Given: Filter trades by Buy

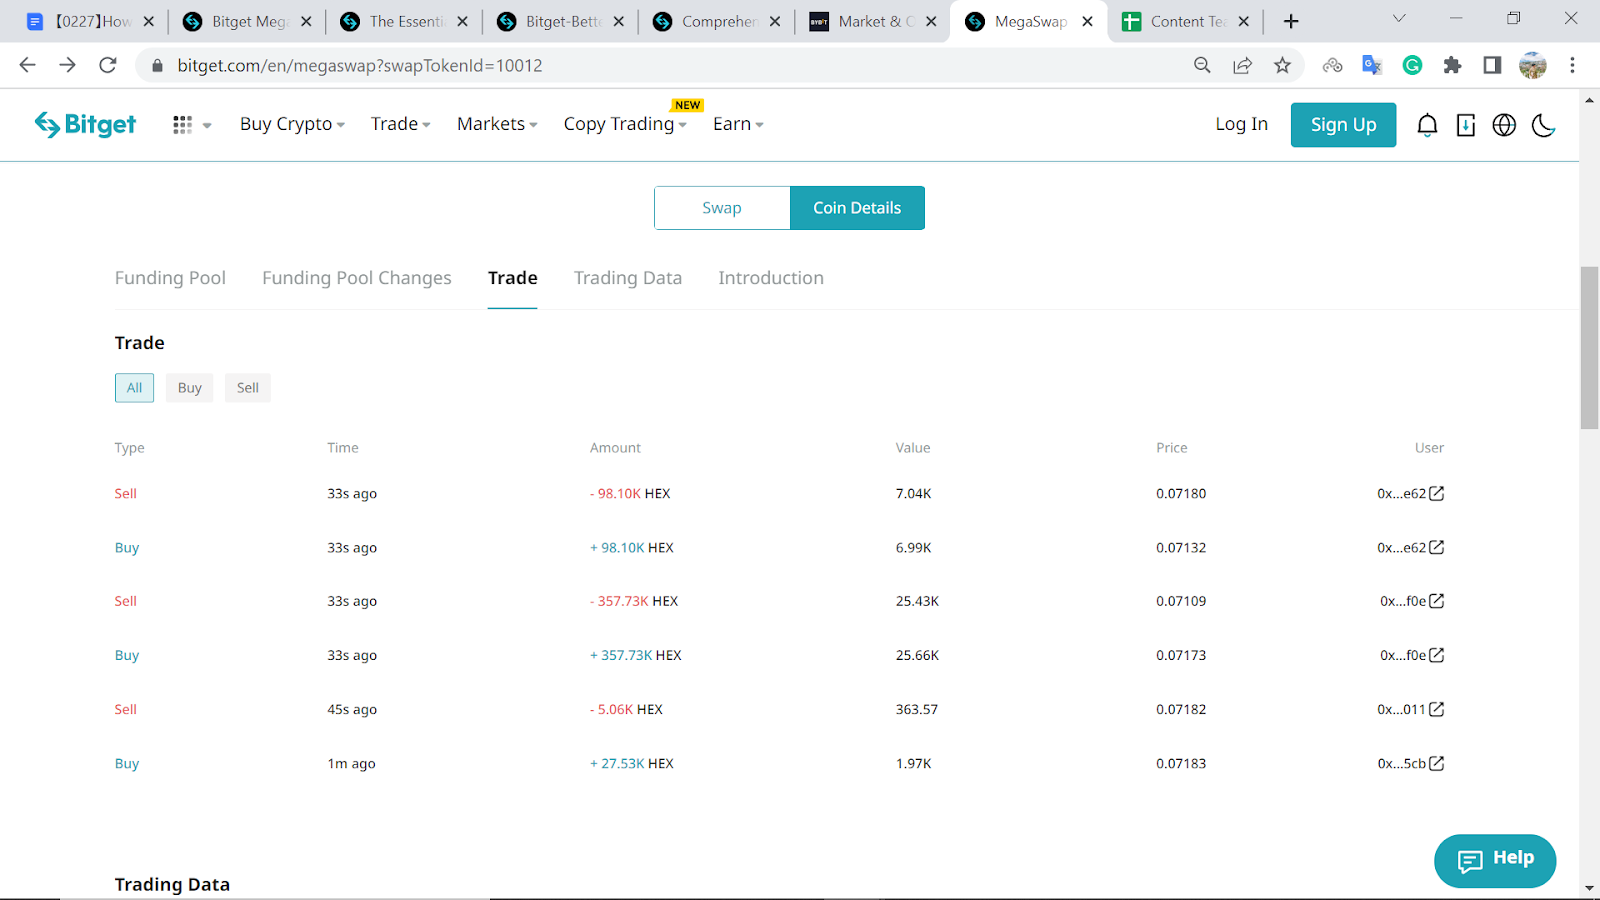Looking at the screenshot, I should click(x=190, y=388).
